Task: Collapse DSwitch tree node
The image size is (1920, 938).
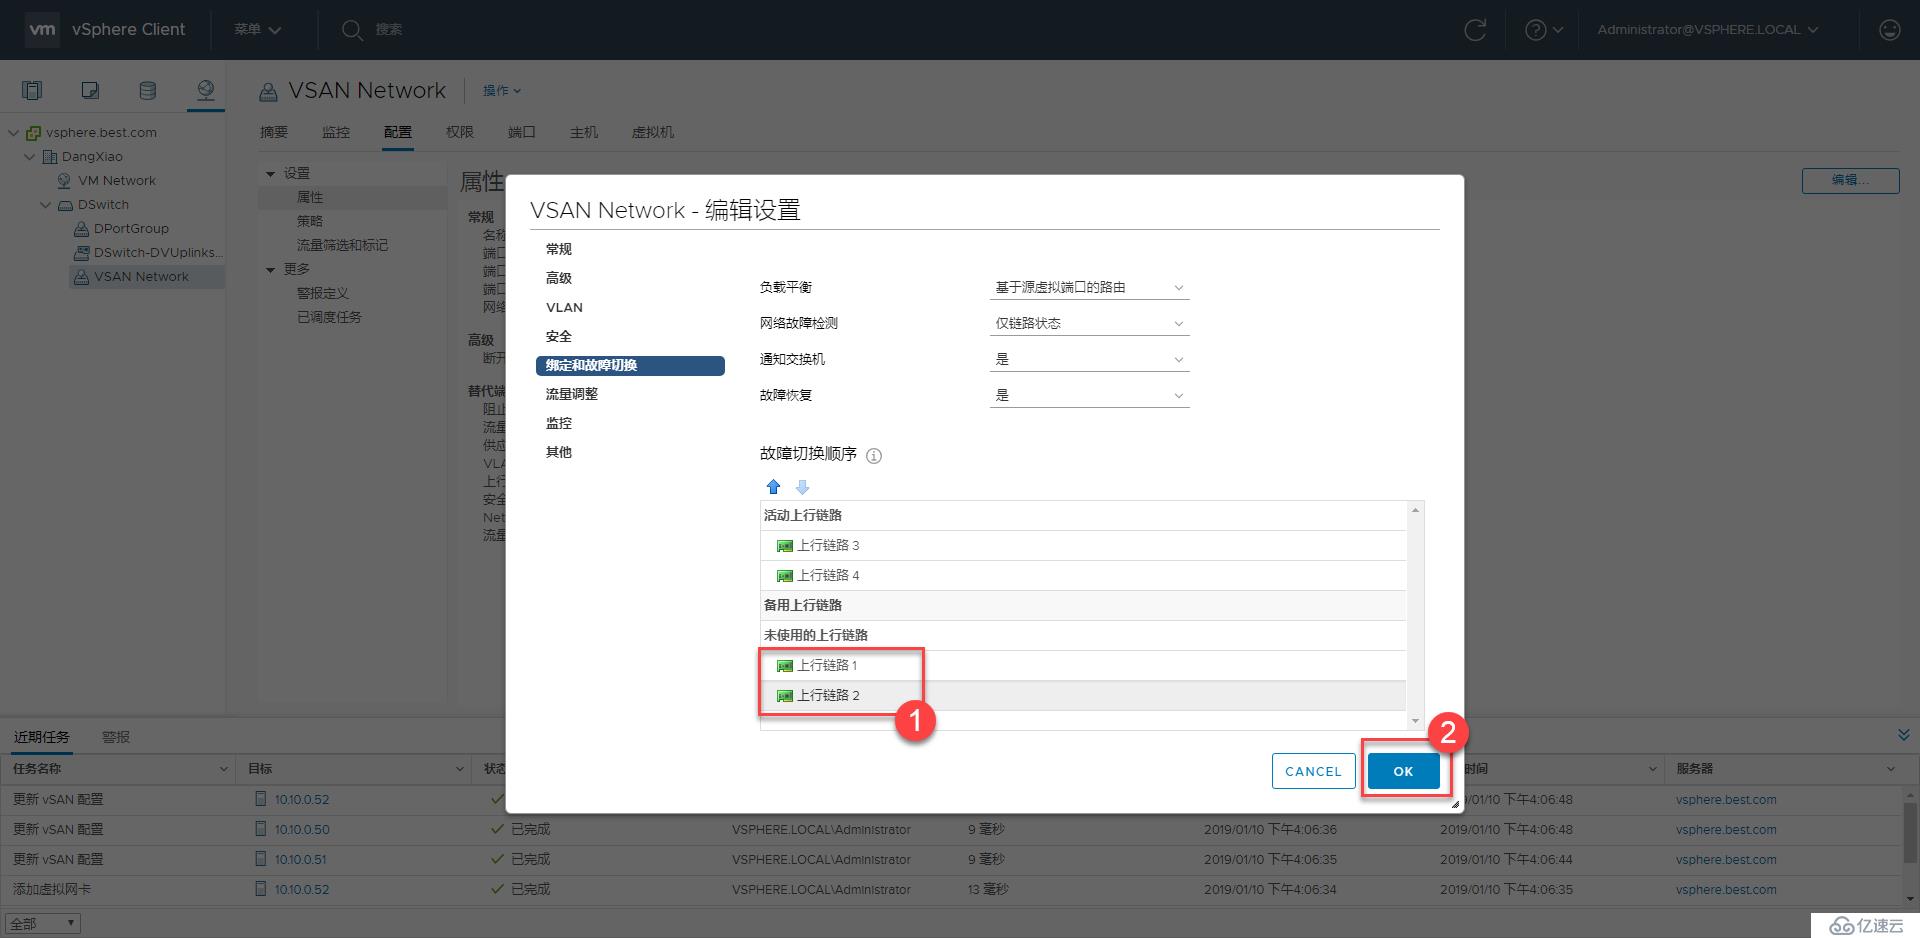Action: 46,204
